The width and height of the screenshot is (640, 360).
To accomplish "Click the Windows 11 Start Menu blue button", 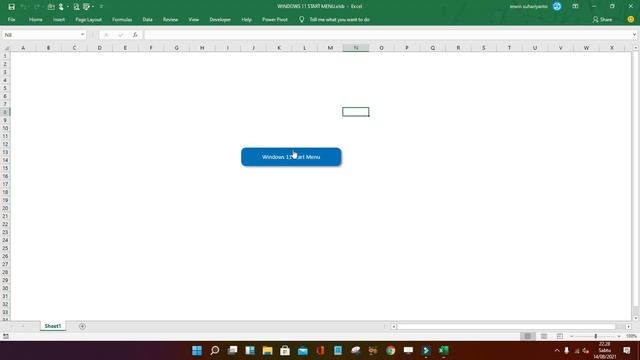I will tap(291, 157).
